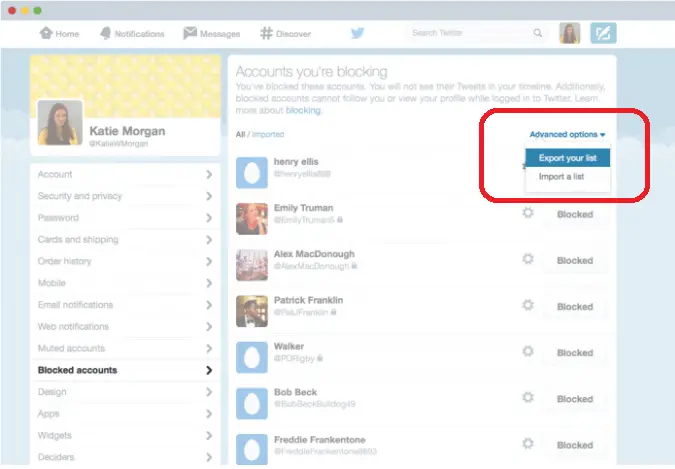
Task: Open gear menu for Bob Beck
Action: coord(528,397)
